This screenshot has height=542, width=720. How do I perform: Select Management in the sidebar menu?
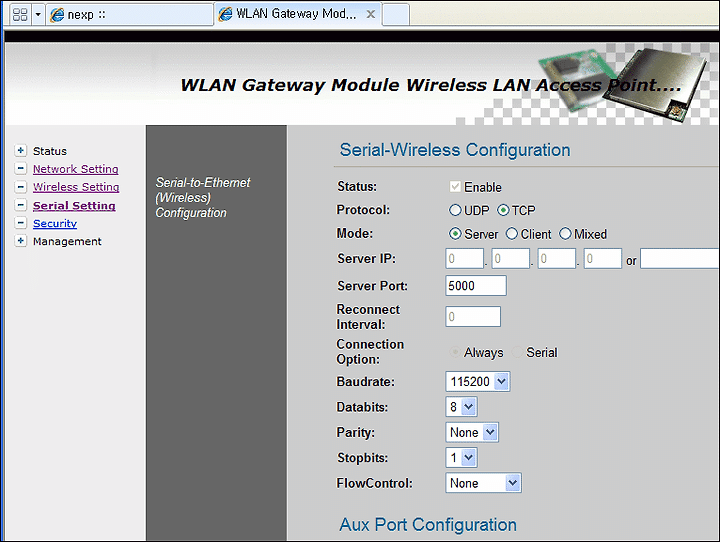[x=67, y=241]
